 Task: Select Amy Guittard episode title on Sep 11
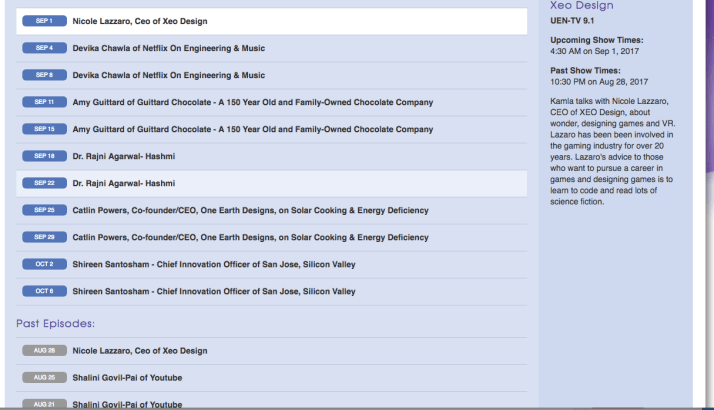[252, 102]
